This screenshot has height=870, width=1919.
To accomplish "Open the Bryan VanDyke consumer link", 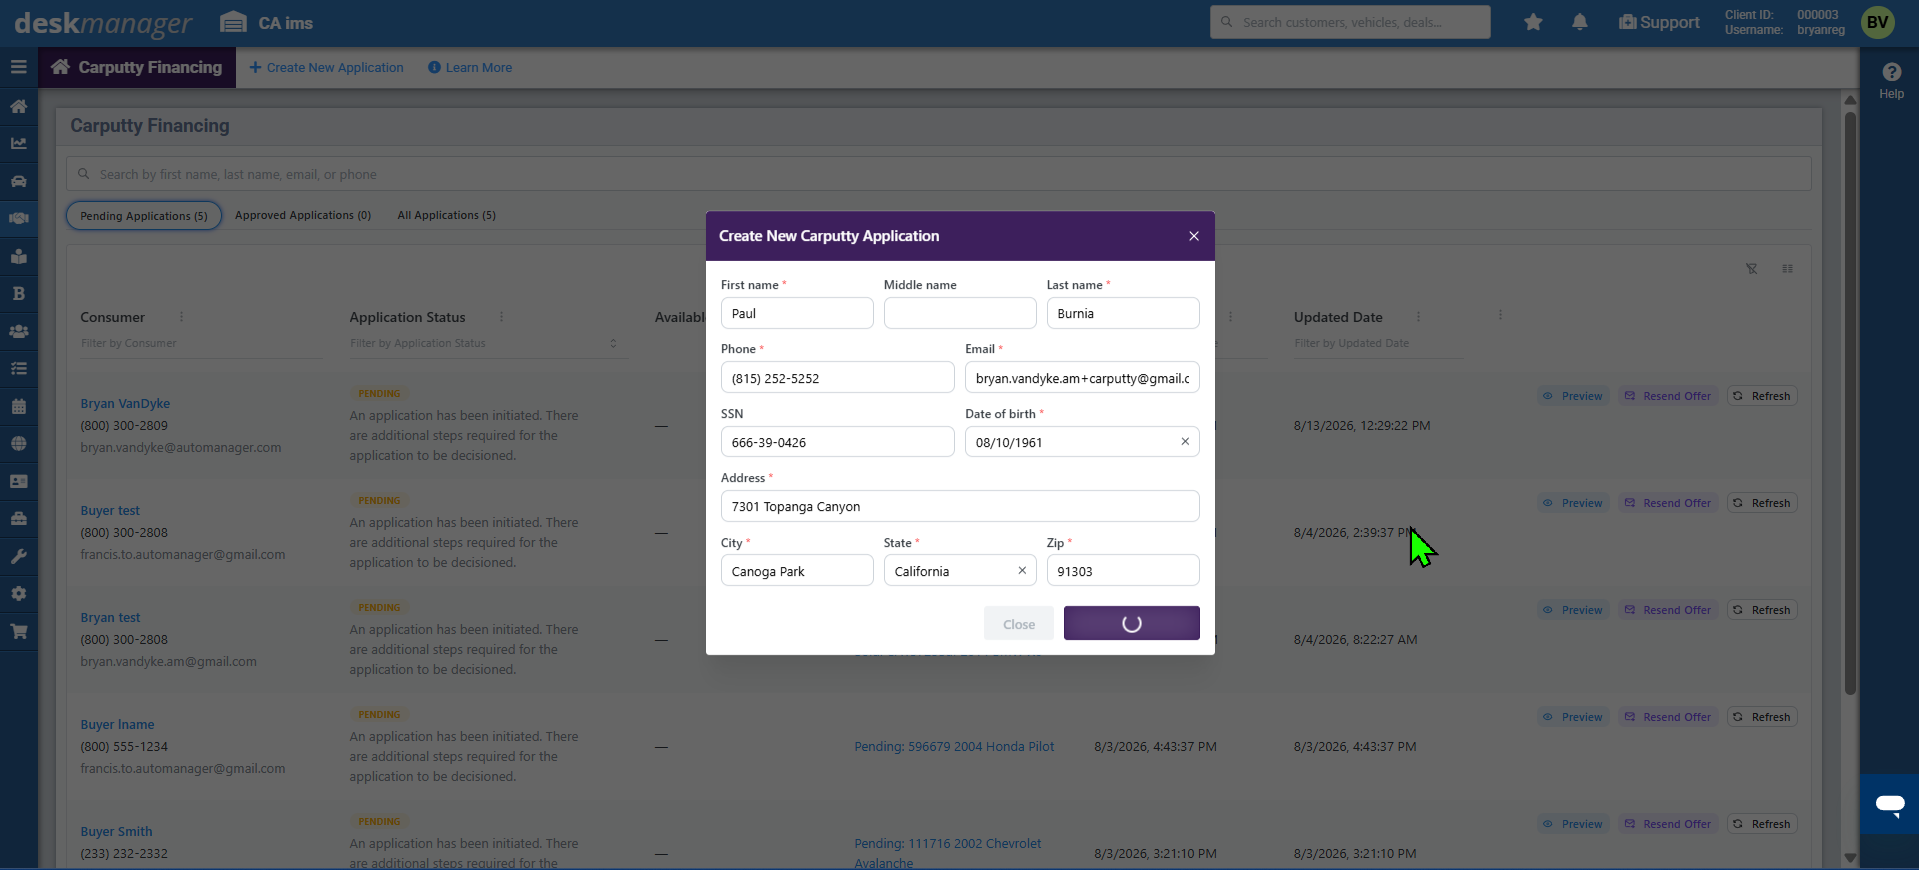I will (x=125, y=403).
